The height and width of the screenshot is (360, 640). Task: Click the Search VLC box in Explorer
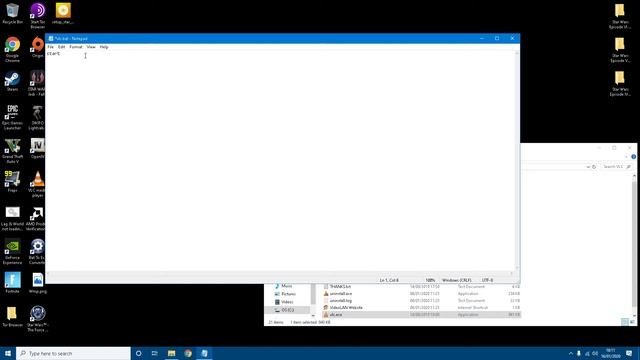pyautogui.click(x=616, y=167)
